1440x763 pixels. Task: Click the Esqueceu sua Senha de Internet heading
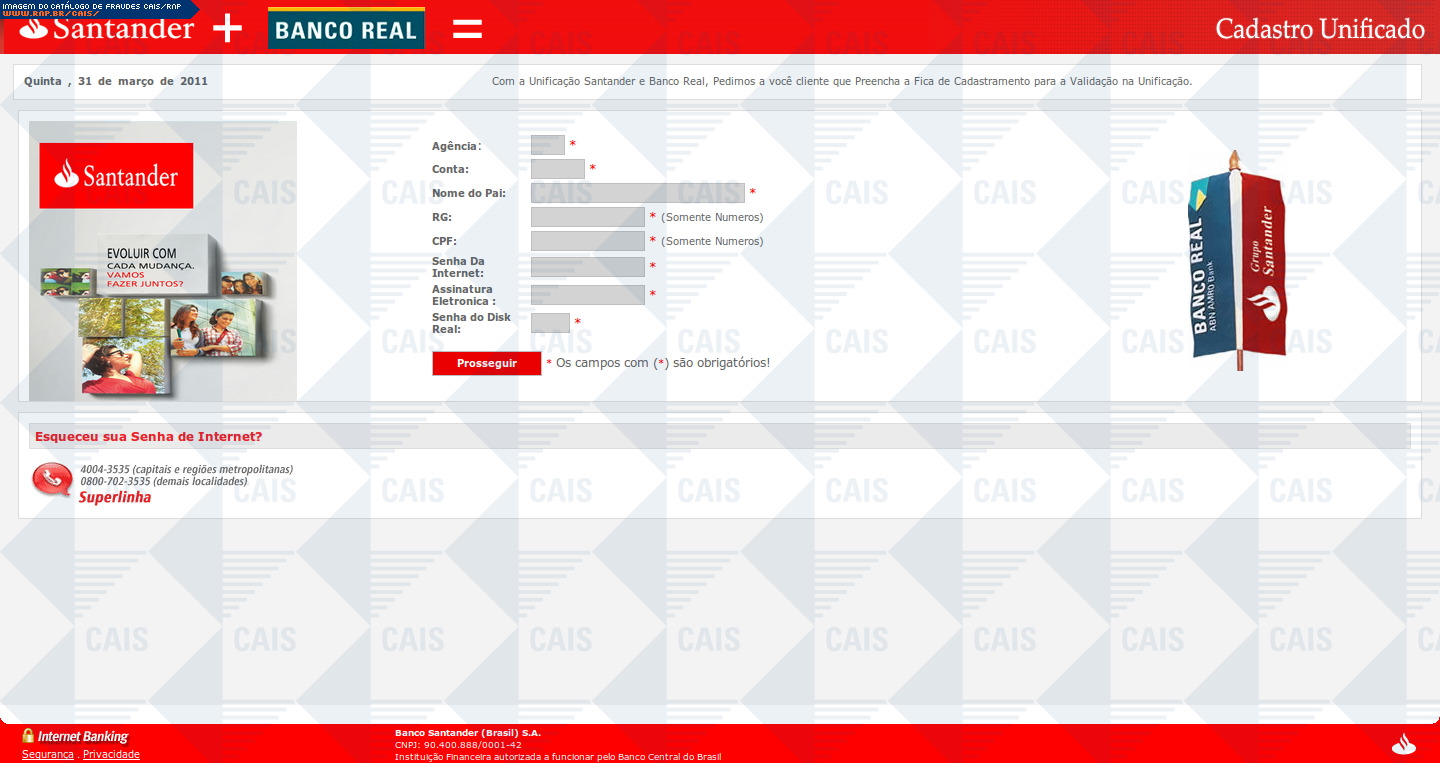149,437
